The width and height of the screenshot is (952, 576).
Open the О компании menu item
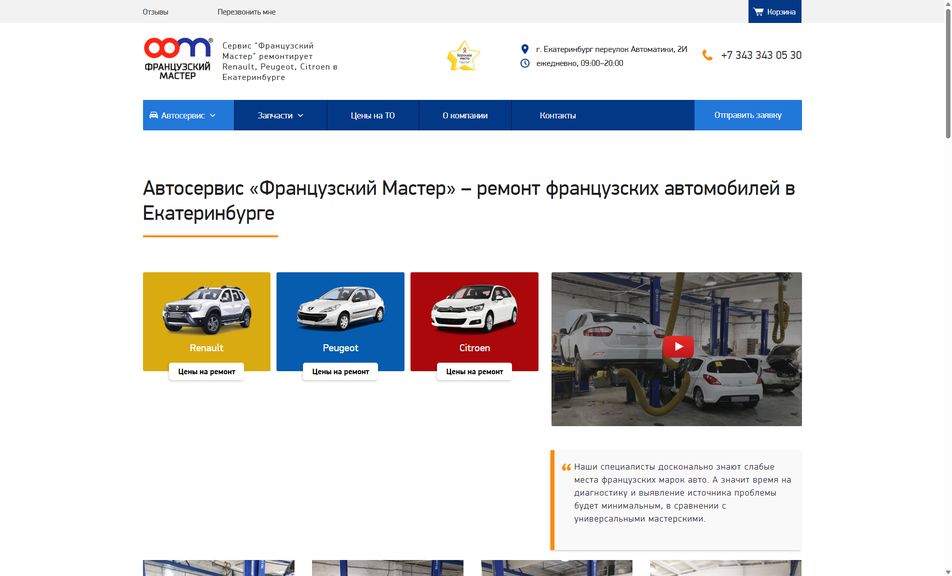[x=465, y=115]
